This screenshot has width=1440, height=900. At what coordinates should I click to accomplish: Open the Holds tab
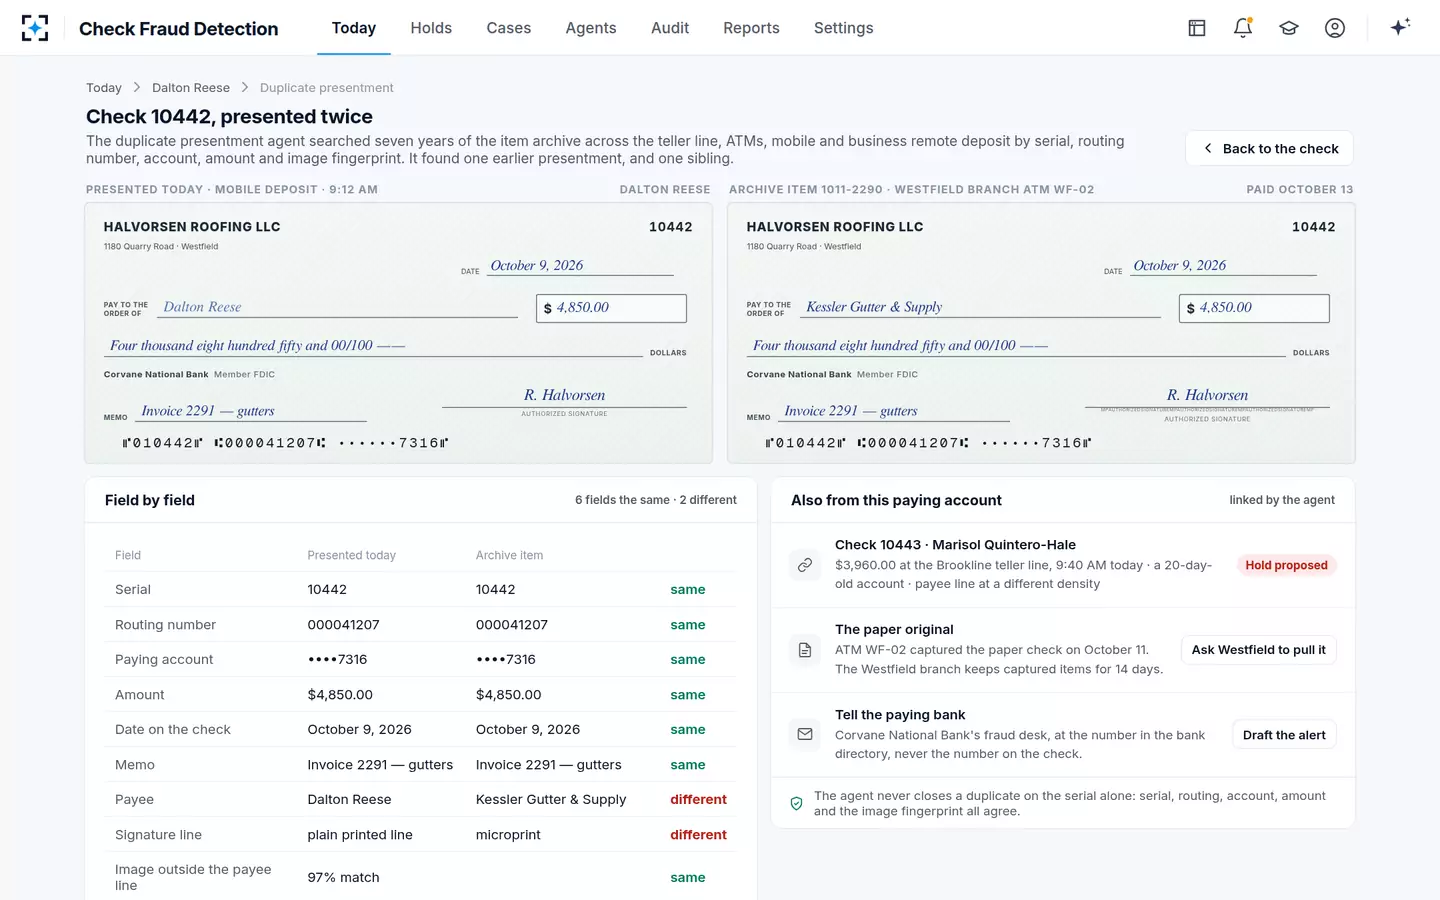pos(431,28)
